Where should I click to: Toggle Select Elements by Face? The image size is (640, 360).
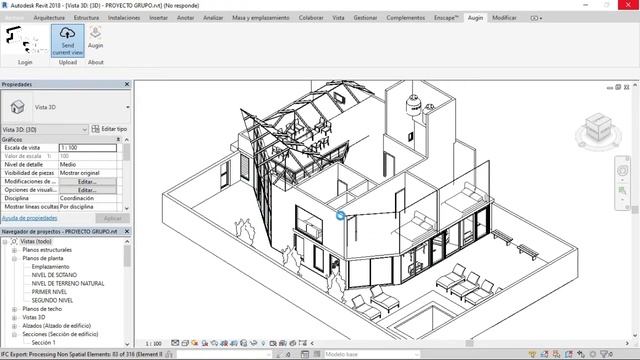point(569,354)
